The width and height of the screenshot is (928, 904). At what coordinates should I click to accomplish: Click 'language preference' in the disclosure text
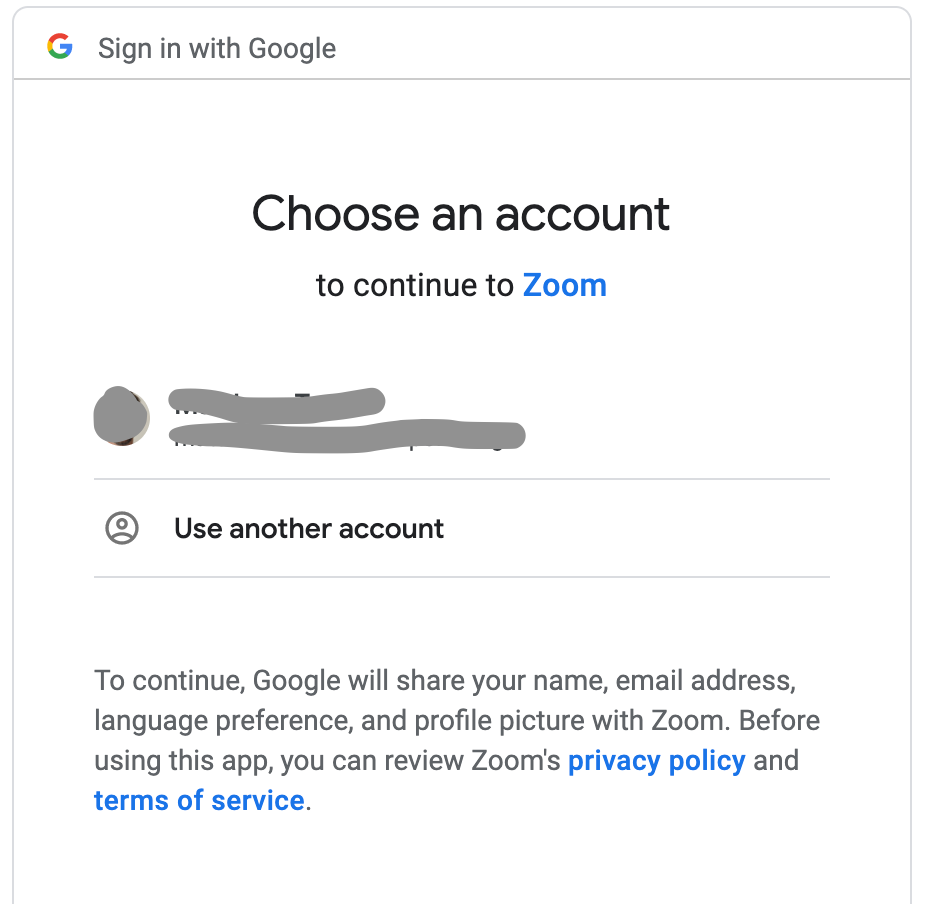[224, 721]
